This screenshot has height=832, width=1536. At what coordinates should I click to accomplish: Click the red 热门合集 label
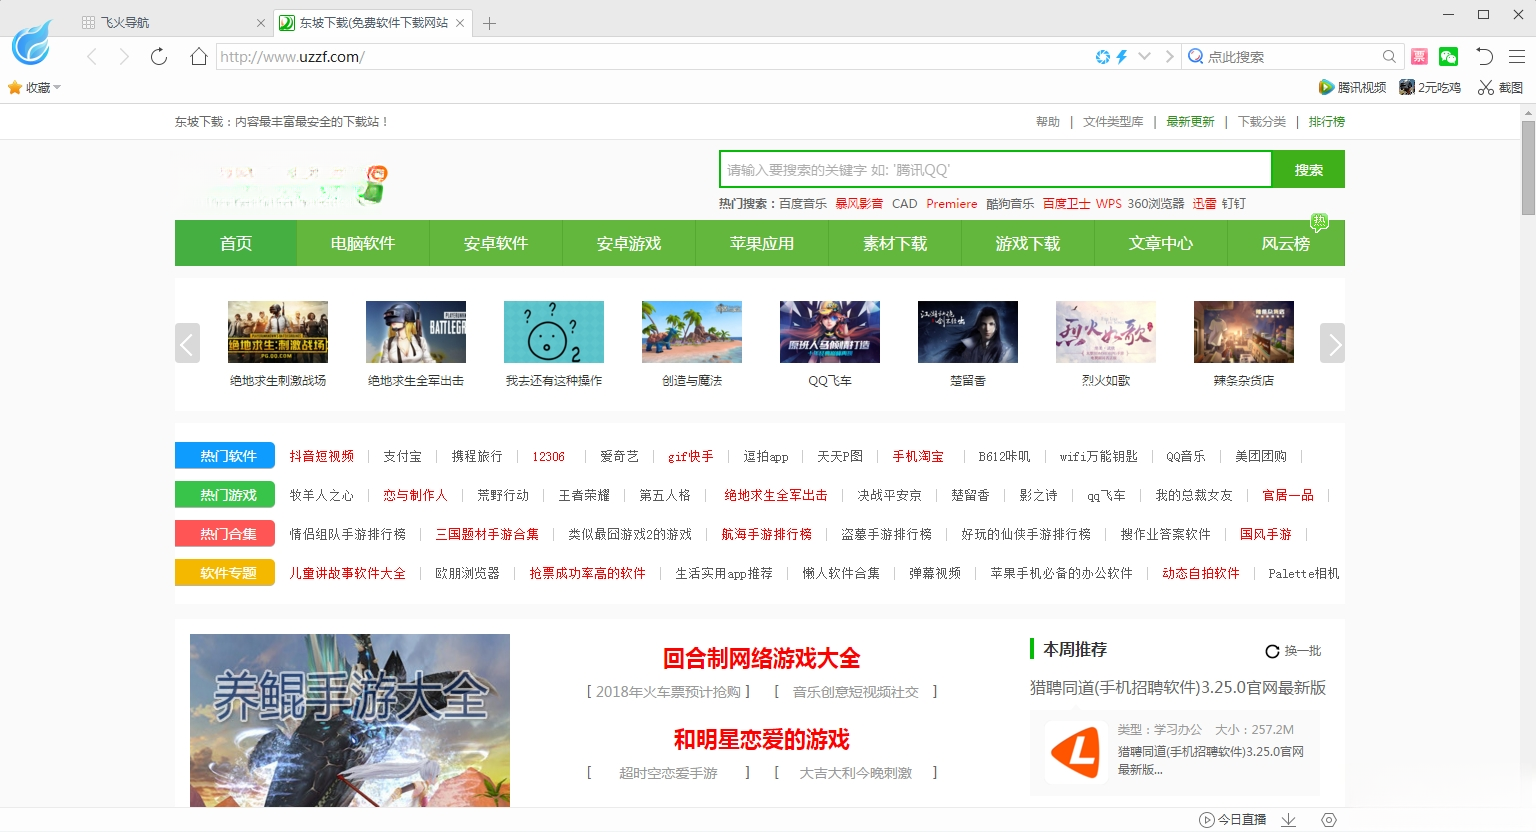pos(225,534)
